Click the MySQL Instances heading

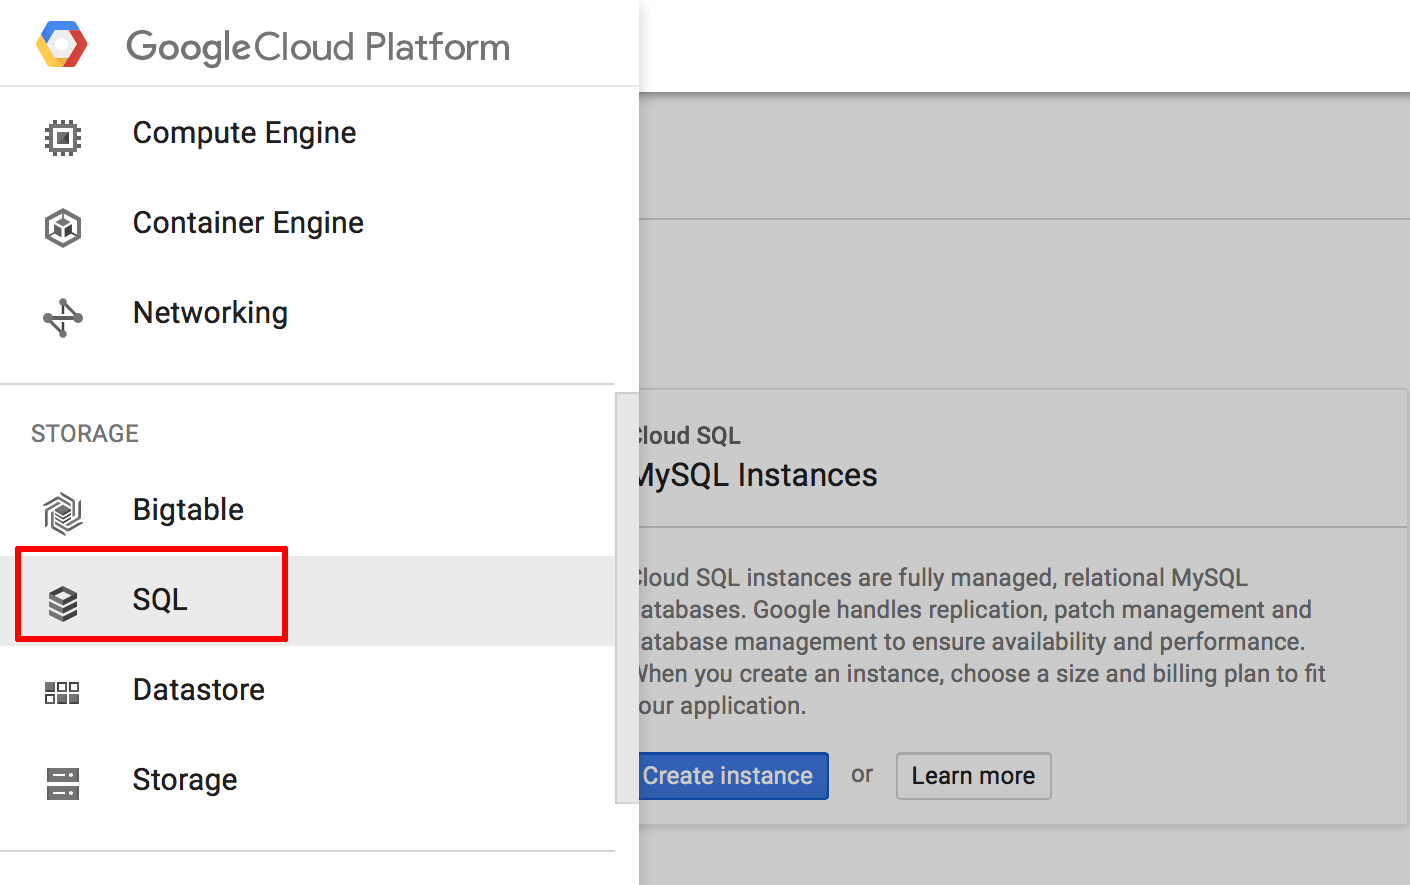[x=758, y=475]
